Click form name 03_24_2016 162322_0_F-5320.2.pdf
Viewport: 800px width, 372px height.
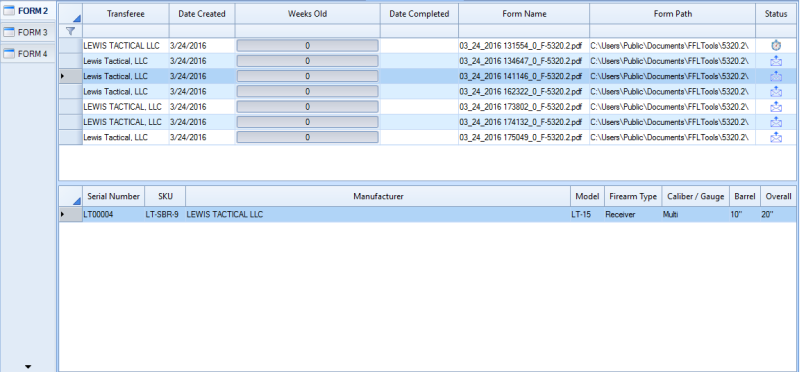520,91
